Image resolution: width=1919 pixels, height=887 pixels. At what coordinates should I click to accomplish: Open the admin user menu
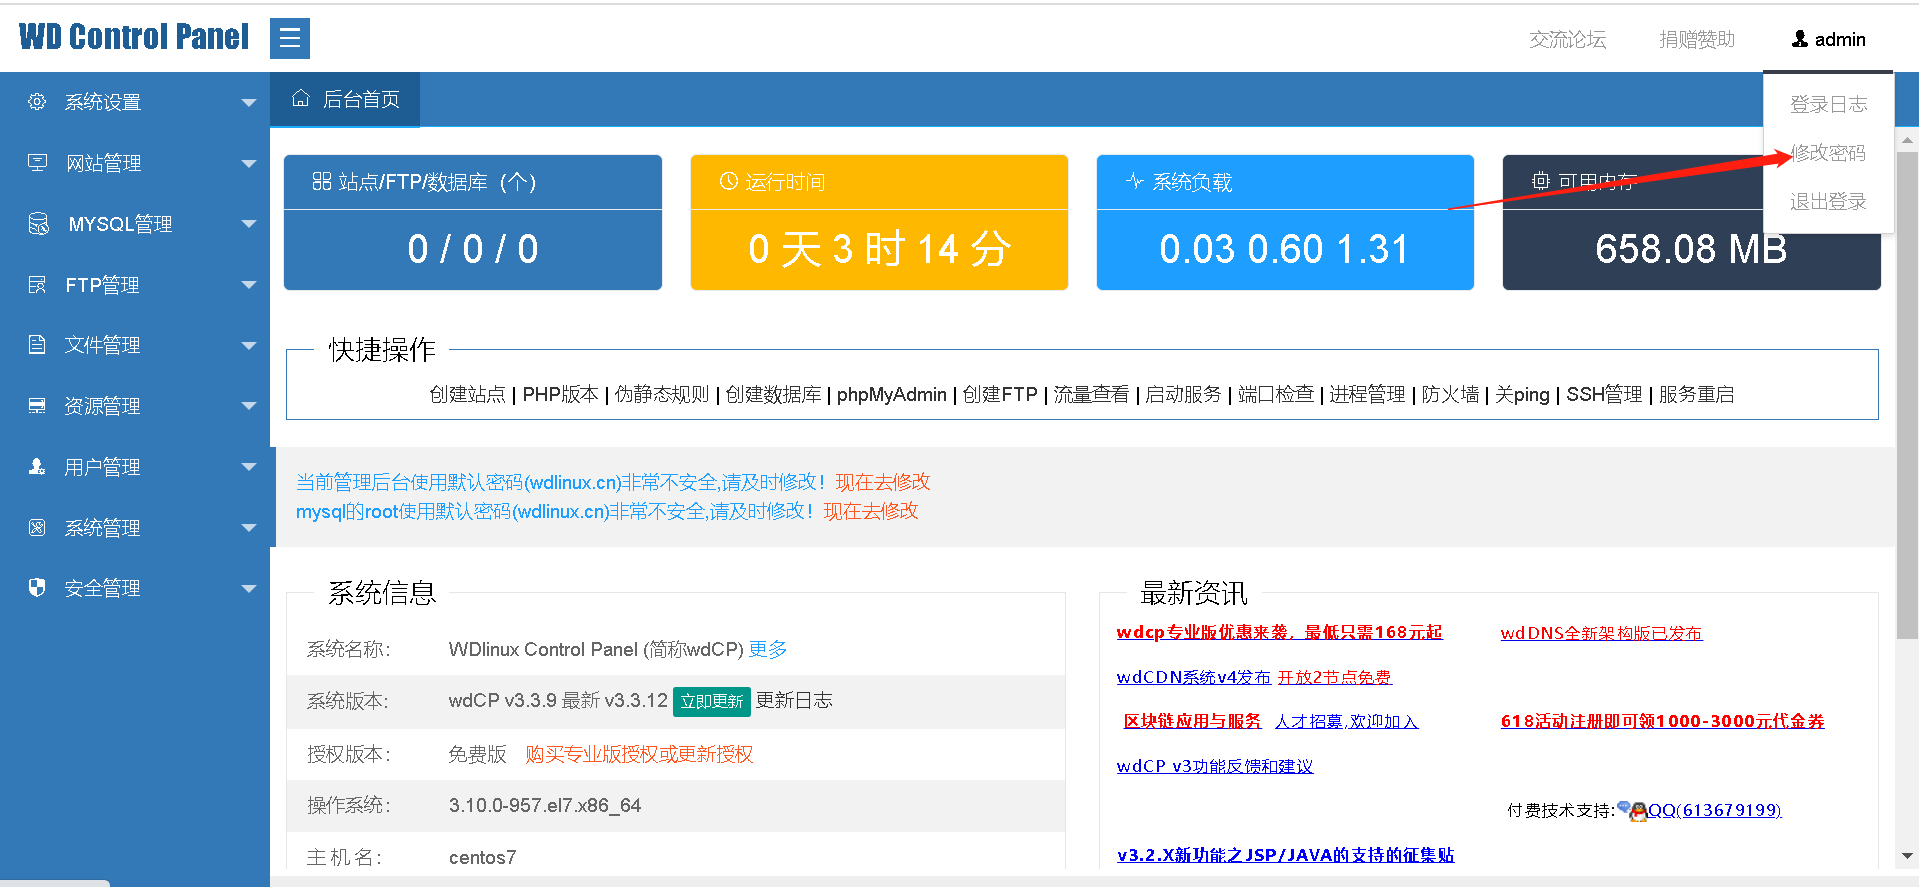pos(1828,39)
